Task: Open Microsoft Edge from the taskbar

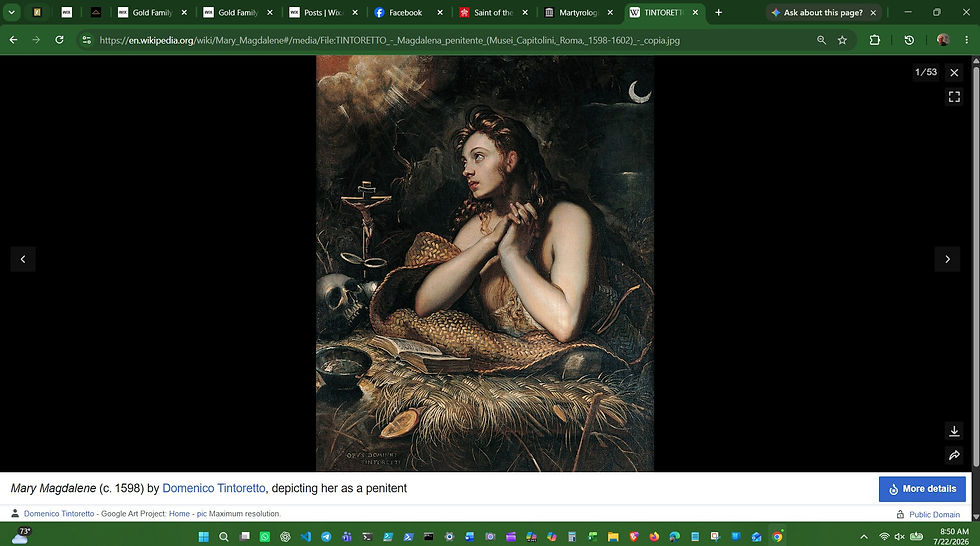Action: 674,537
